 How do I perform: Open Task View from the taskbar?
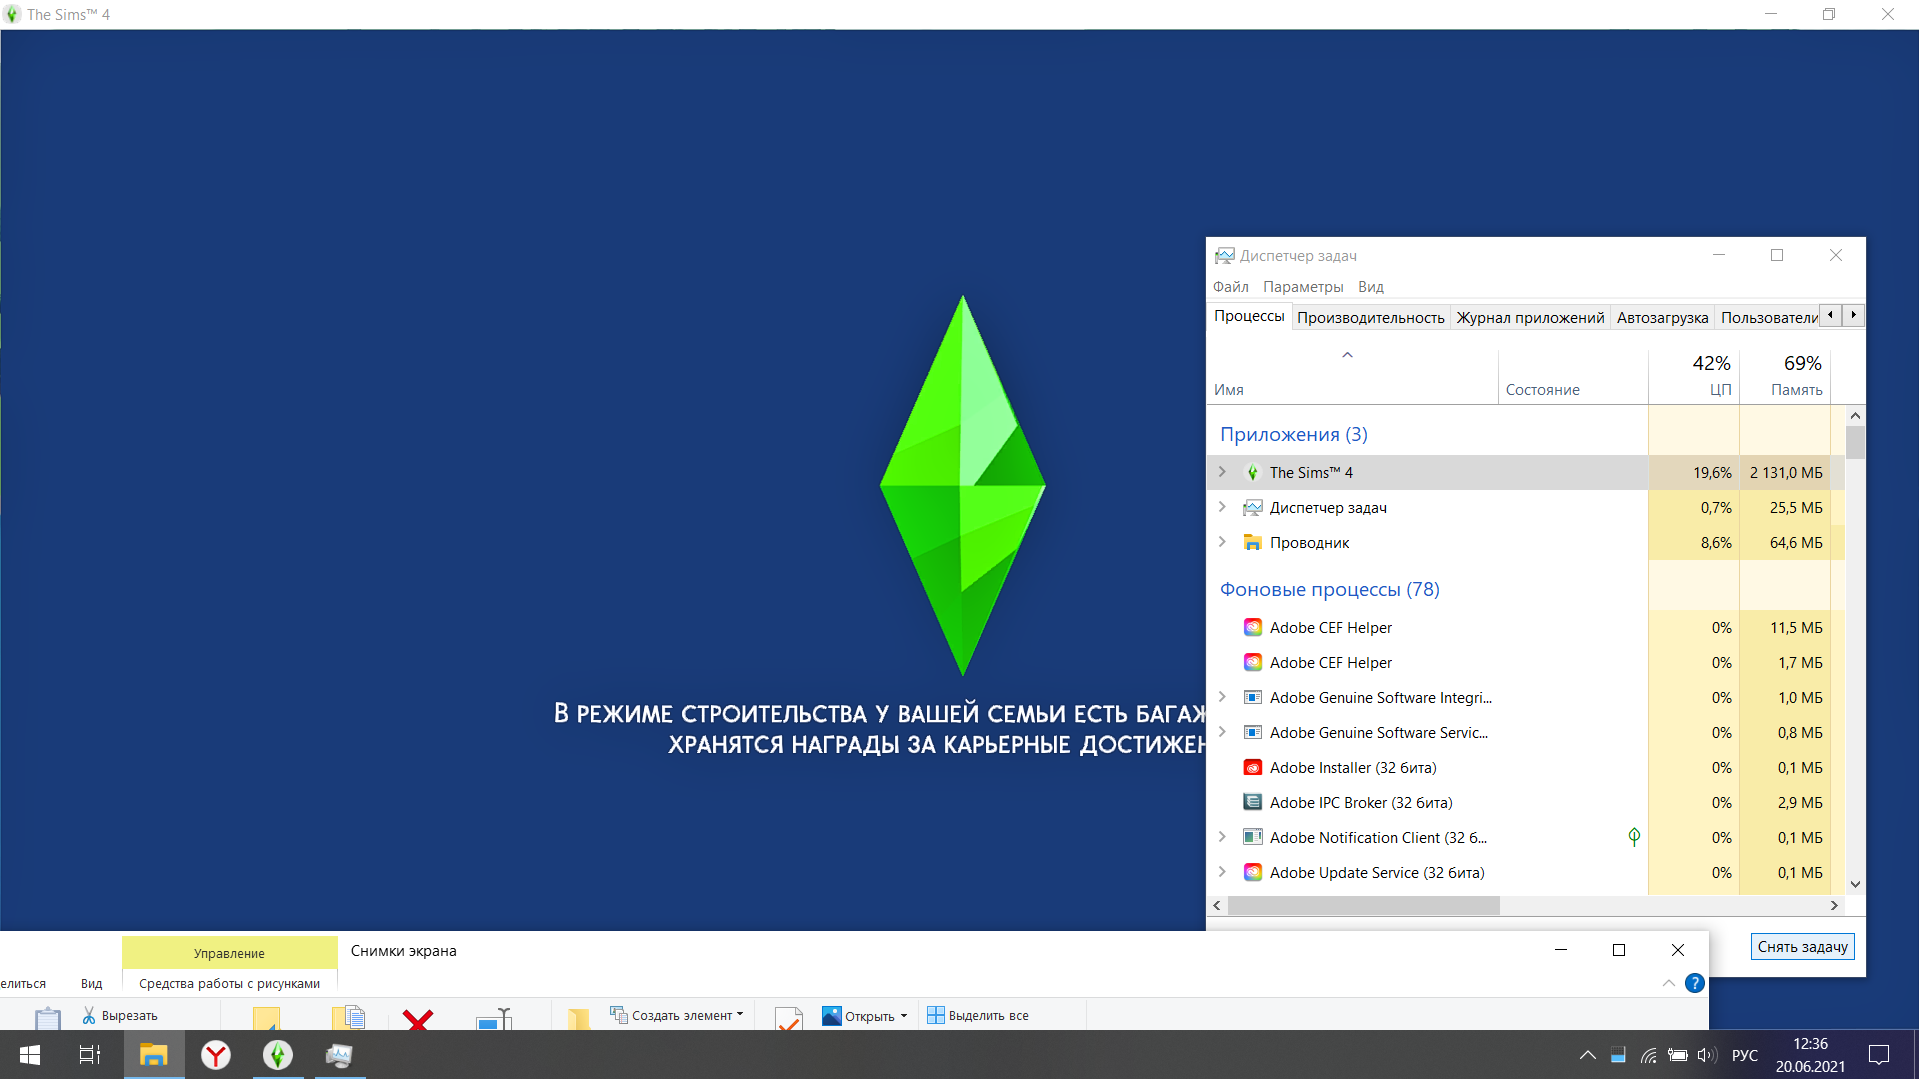tap(90, 1055)
